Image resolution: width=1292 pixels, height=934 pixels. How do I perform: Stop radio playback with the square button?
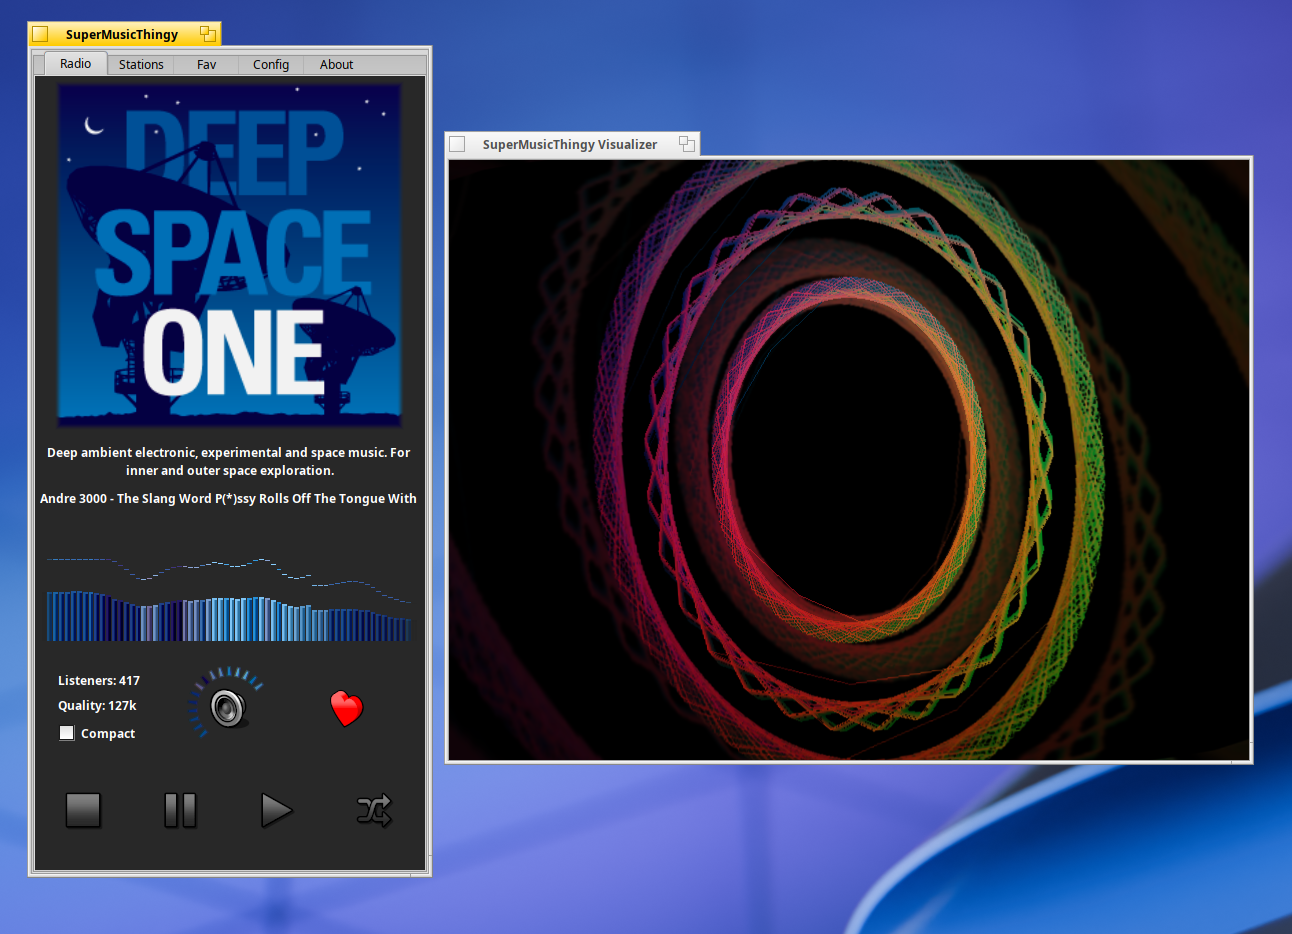click(x=83, y=810)
